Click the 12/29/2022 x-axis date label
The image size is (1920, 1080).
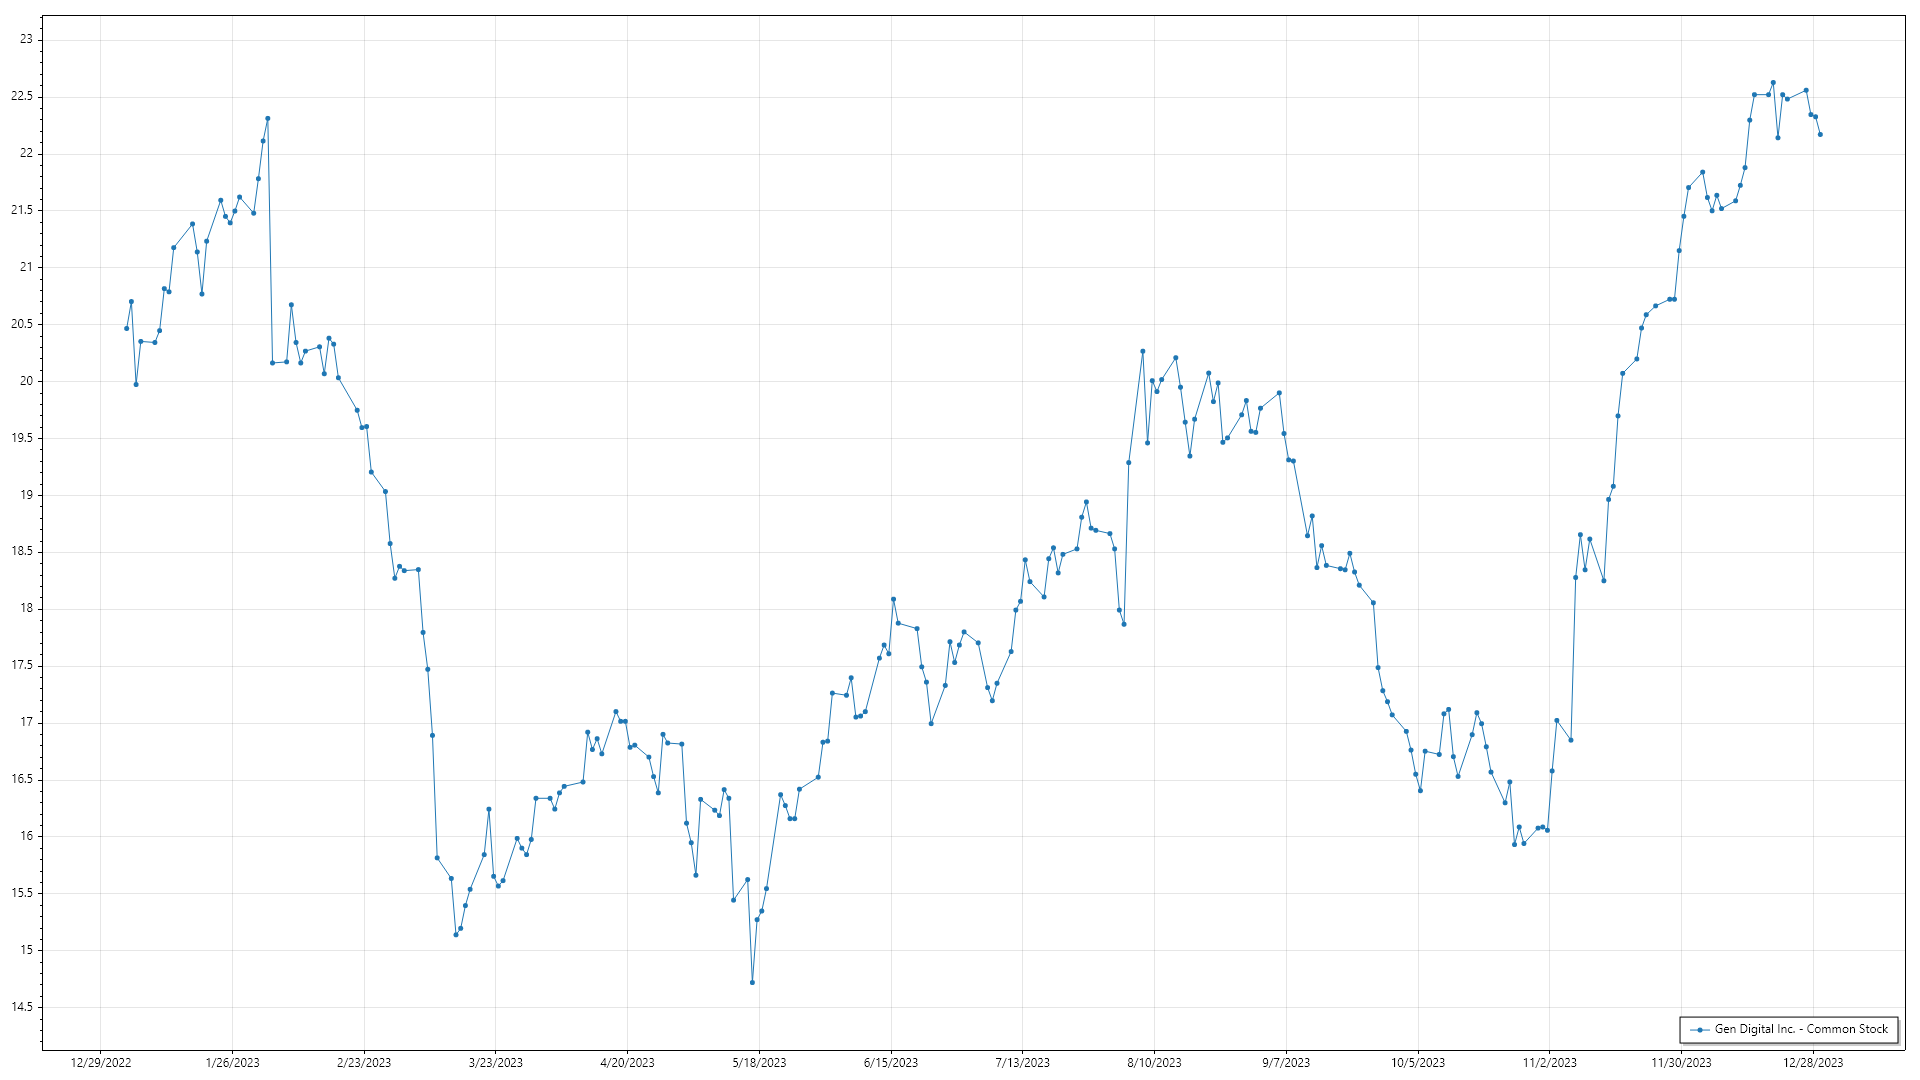pos(101,1063)
